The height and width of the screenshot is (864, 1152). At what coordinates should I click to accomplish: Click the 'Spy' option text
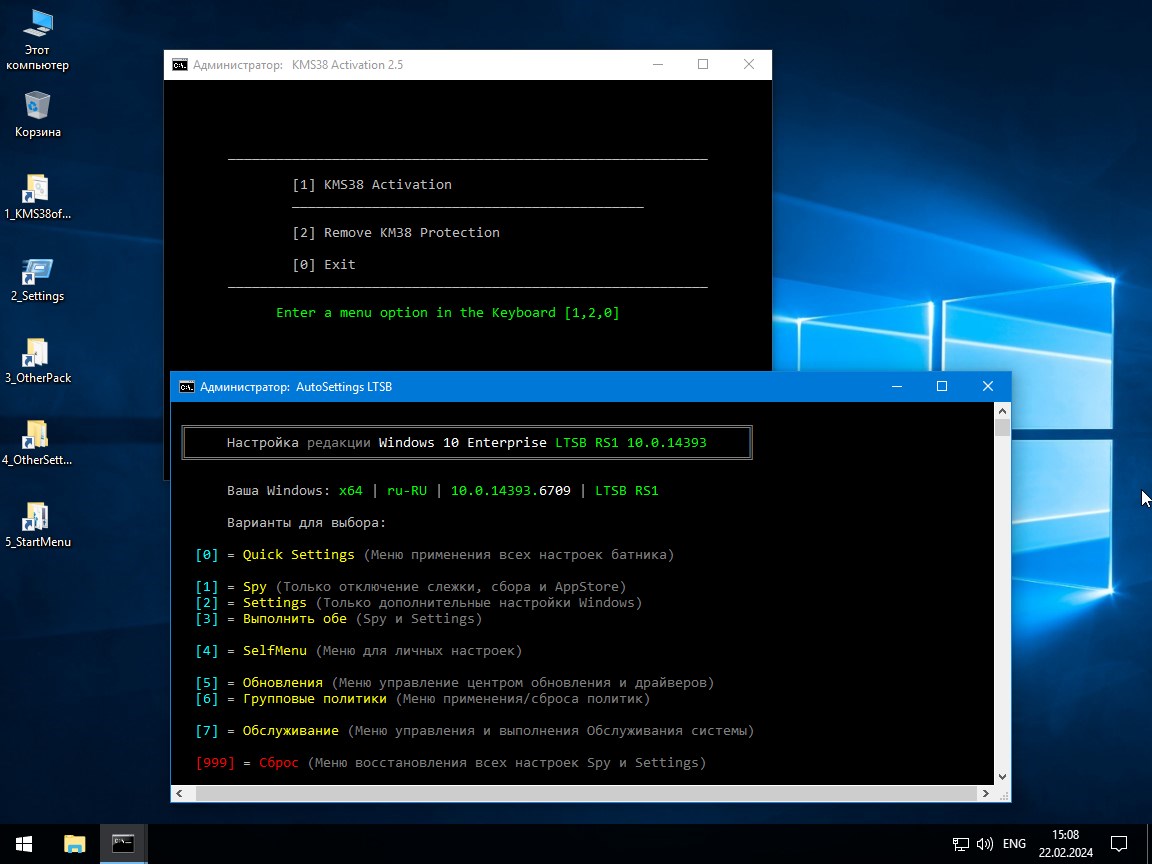(x=255, y=587)
